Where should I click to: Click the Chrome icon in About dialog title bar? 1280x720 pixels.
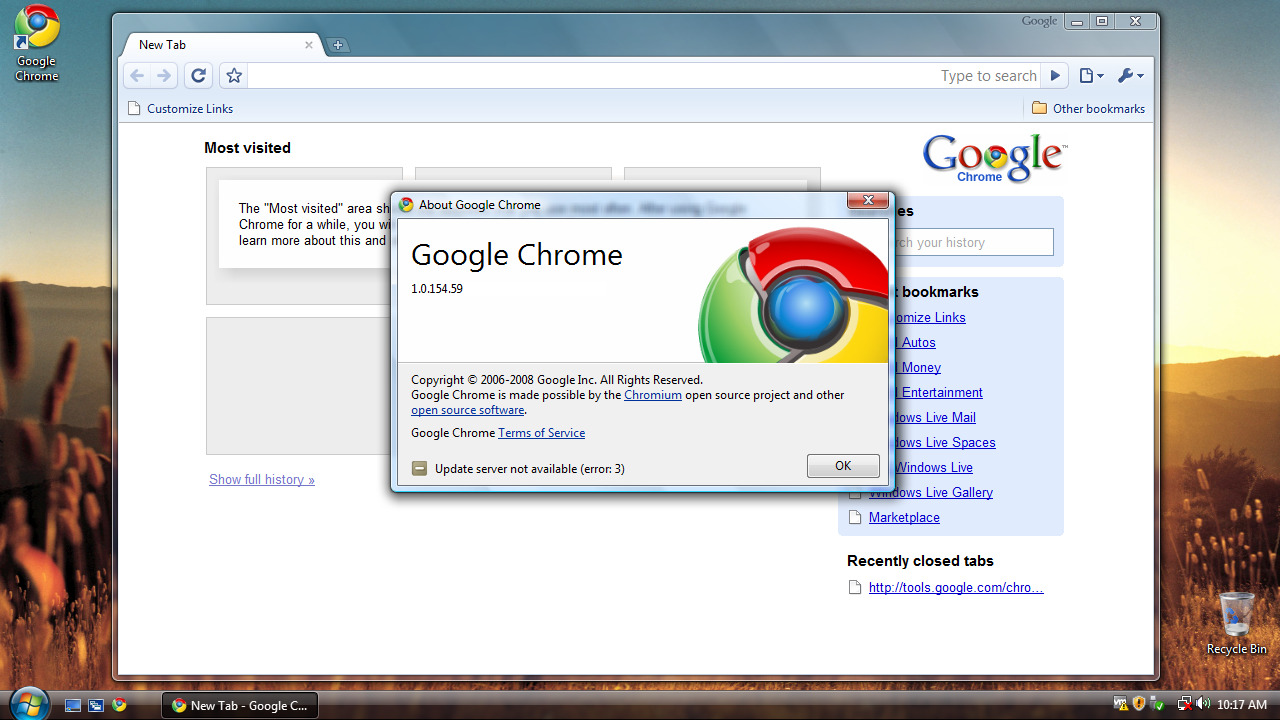coord(406,205)
